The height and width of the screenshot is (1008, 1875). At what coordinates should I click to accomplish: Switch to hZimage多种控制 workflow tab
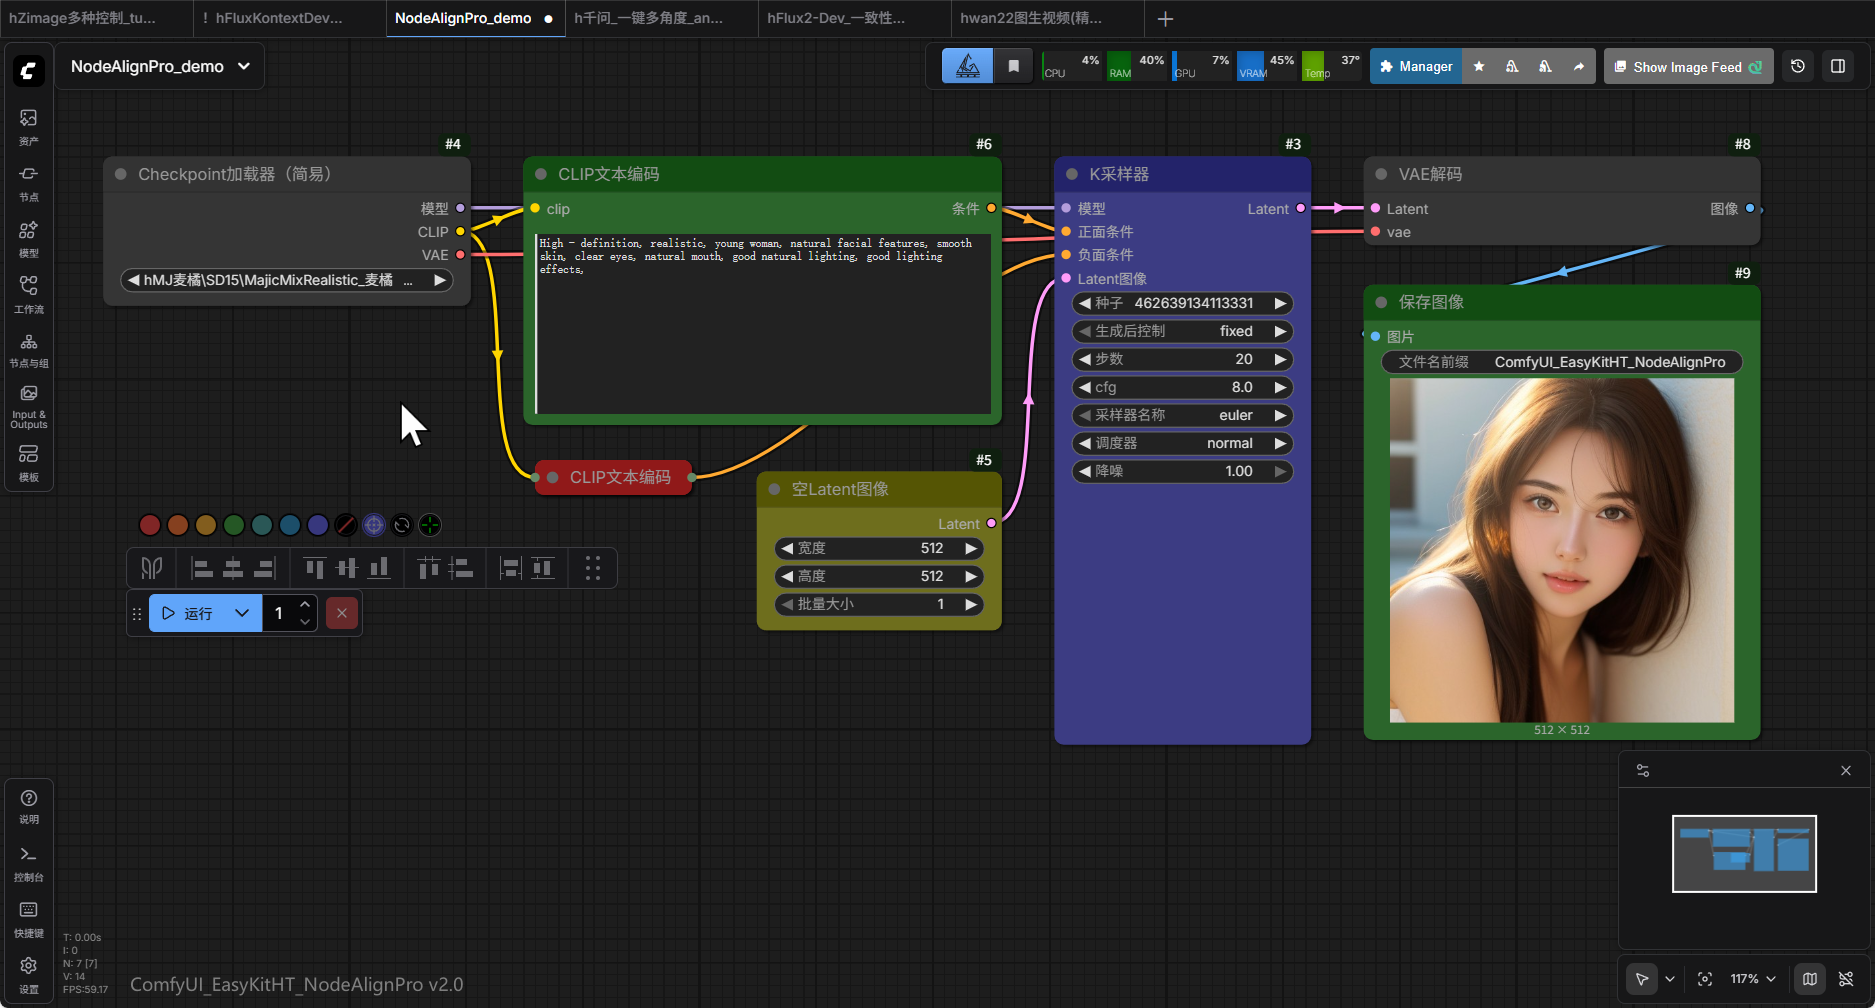pyautogui.click(x=96, y=18)
